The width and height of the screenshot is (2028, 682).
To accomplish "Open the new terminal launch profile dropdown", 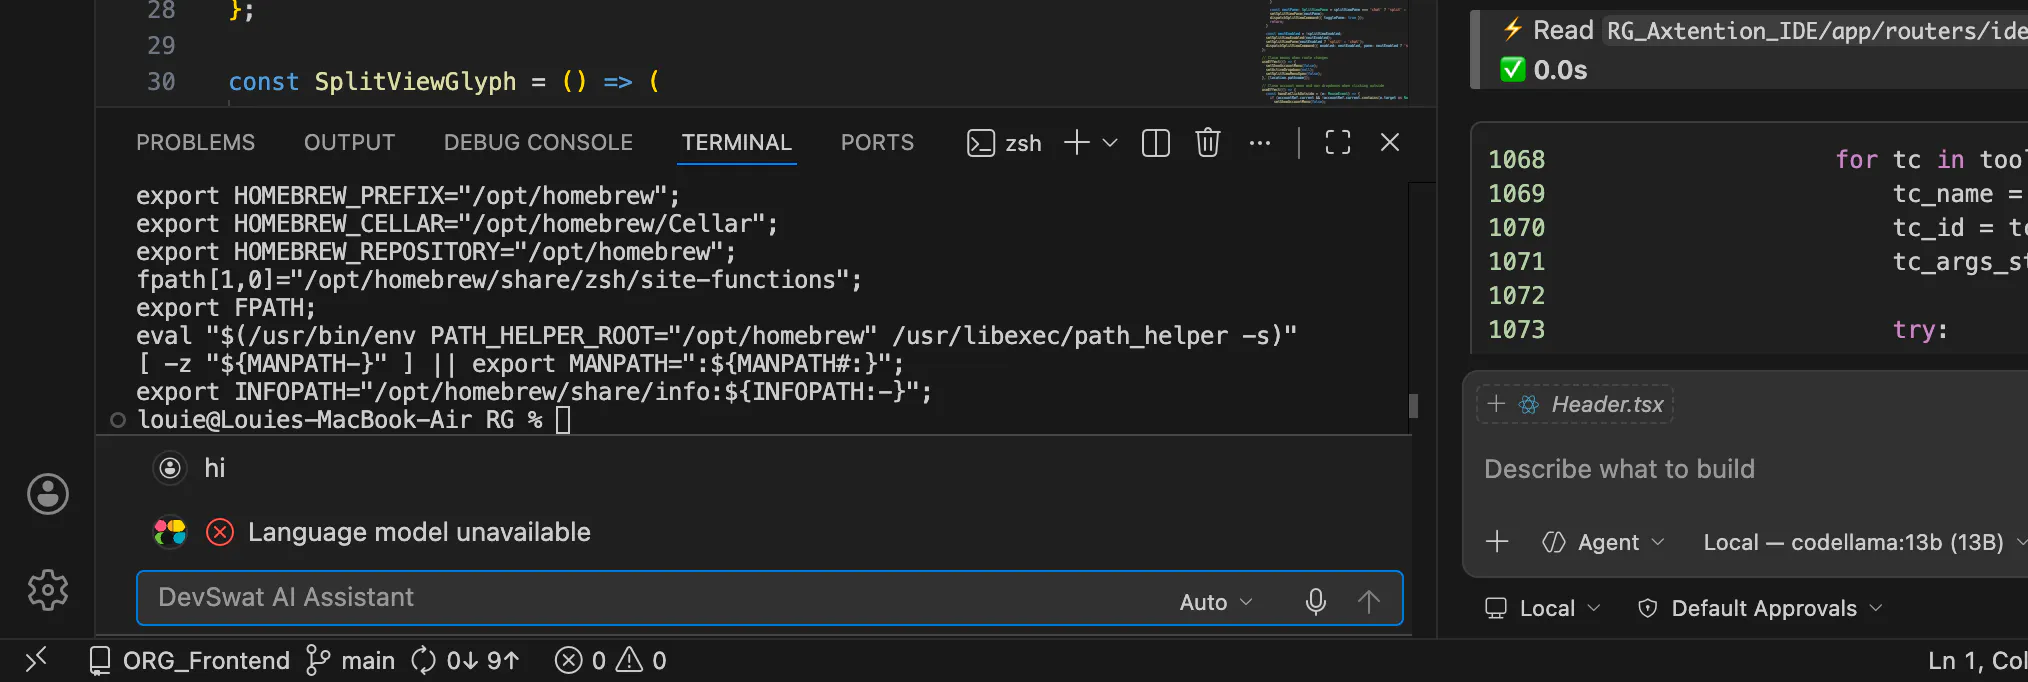I will click(x=1110, y=143).
